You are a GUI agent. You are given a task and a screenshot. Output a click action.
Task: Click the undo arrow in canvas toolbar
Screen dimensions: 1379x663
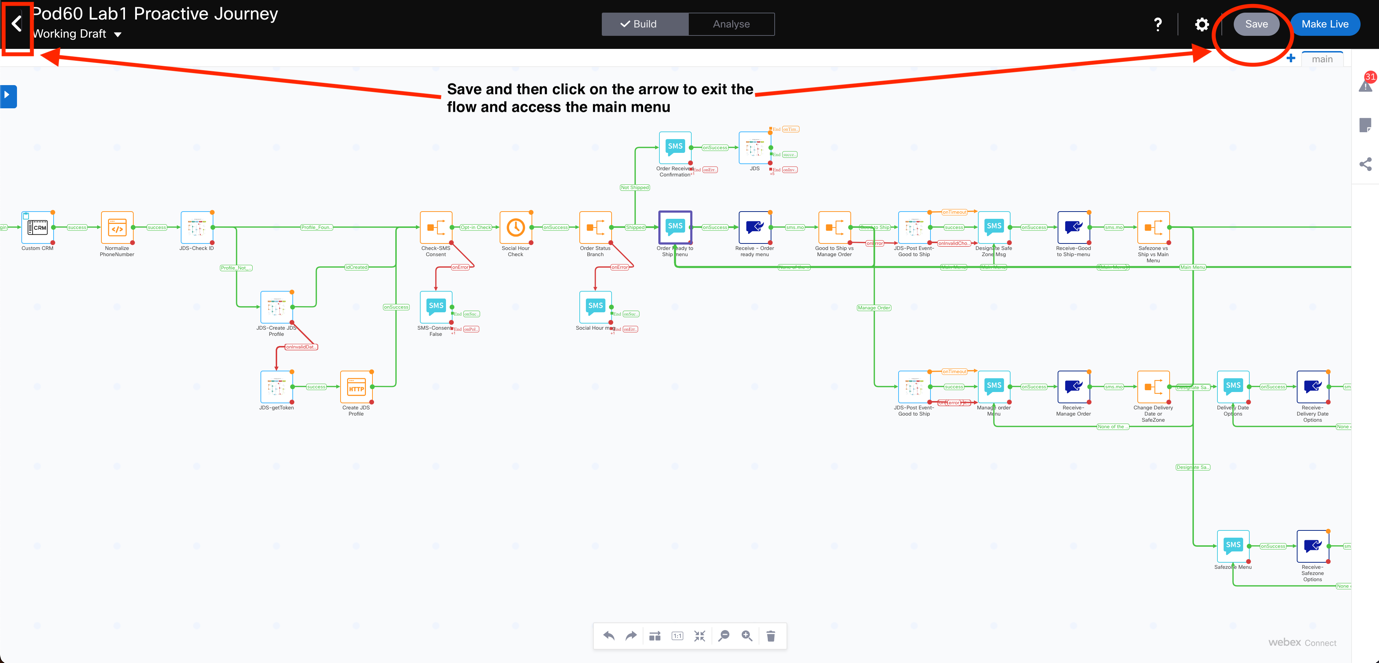point(609,636)
